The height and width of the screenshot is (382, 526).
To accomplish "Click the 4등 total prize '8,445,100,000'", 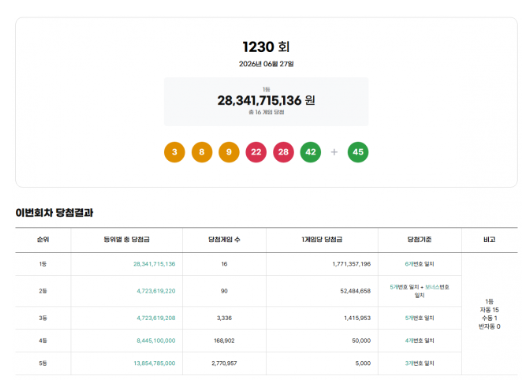I will pyautogui.click(x=156, y=341).
